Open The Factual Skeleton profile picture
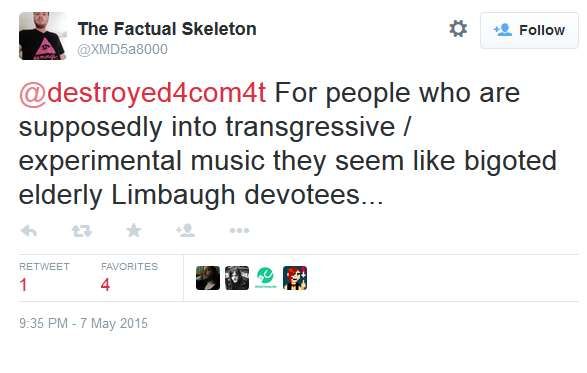 (43, 36)
